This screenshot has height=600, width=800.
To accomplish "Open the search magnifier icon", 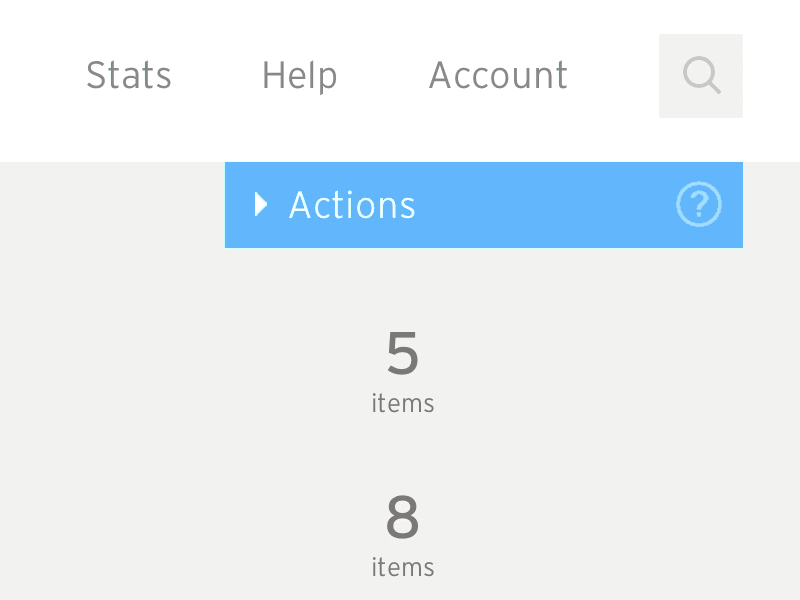I will click(x=702, y=75).
